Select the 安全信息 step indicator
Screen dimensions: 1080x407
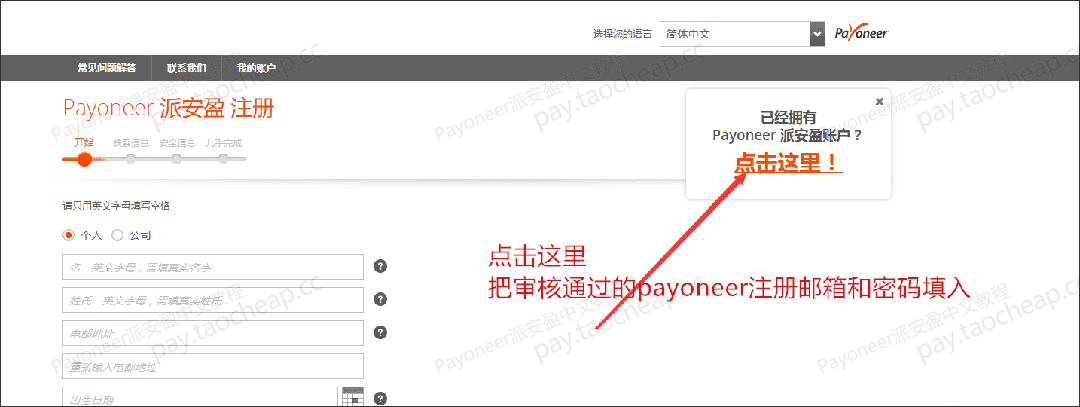tap(176, 159)
